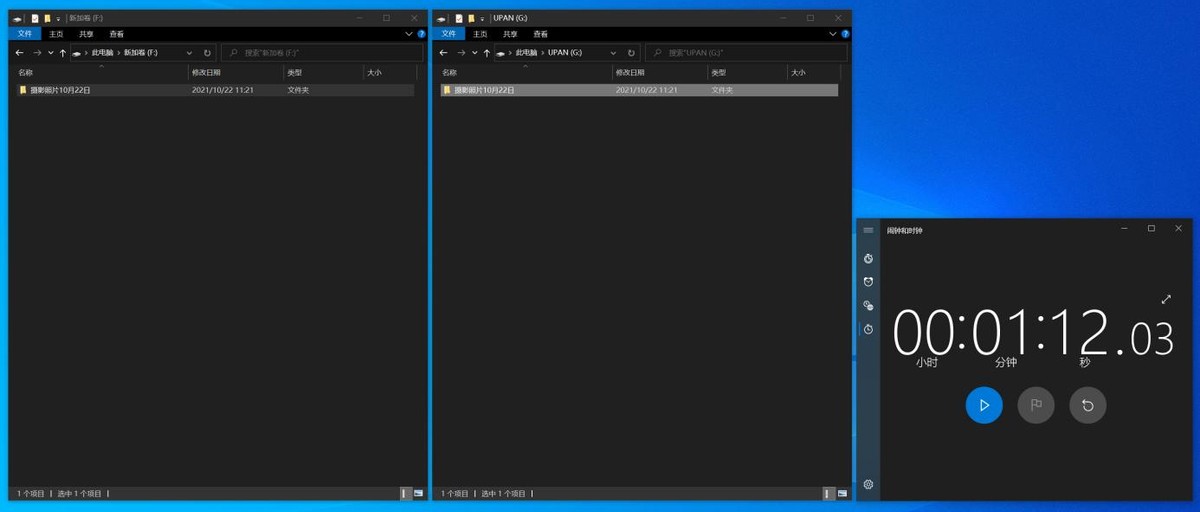The height and width of the screenshot is (512, 1200).
Task: Refresh the UPAN (G:) folder view
Action: pyautogui.click(x=631, y=52)
